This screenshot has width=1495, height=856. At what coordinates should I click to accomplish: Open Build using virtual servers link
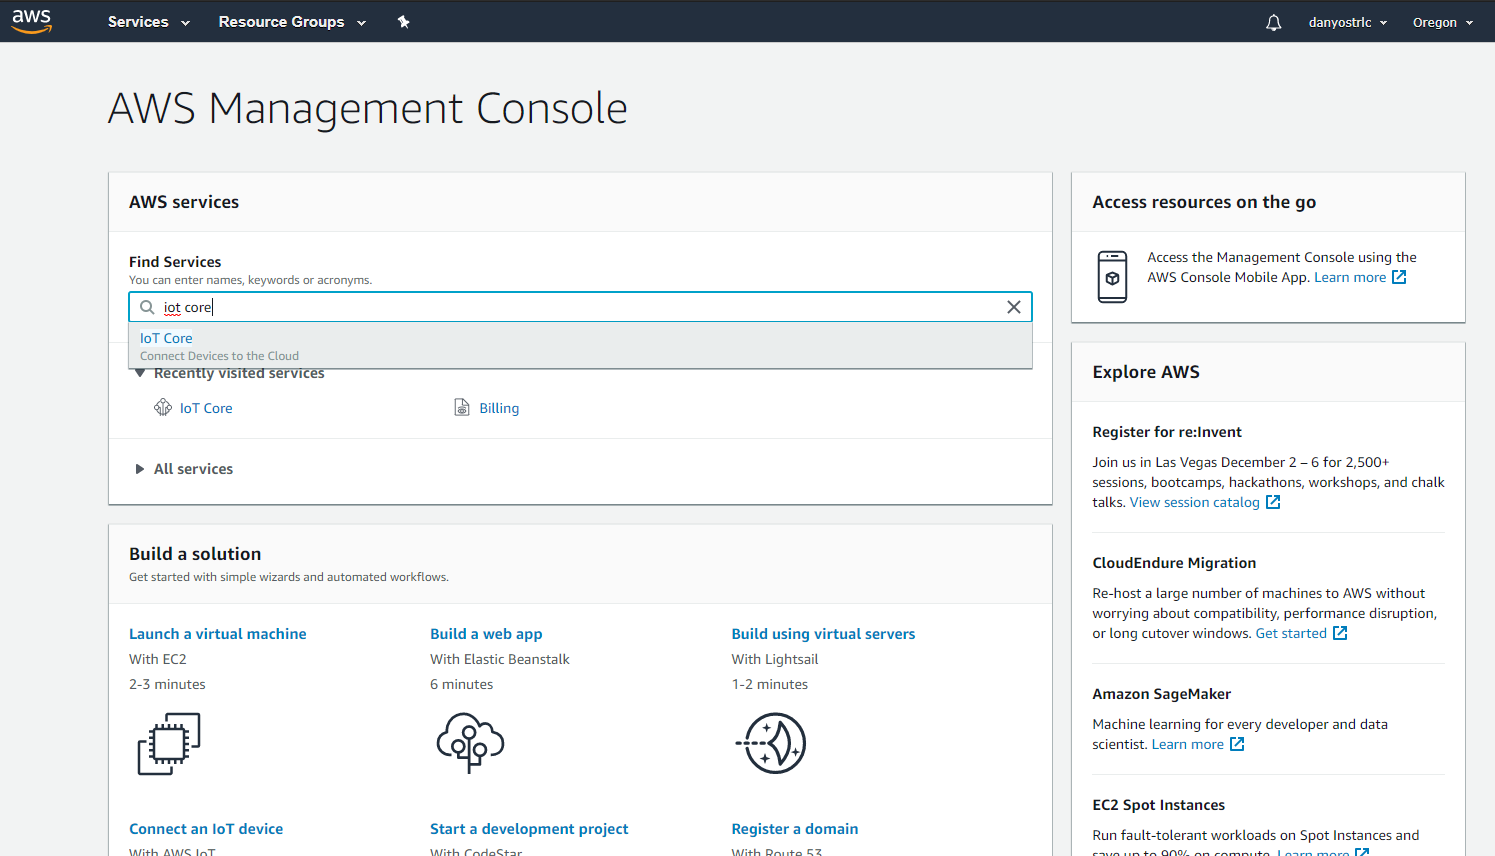click(x=823, y=634)
